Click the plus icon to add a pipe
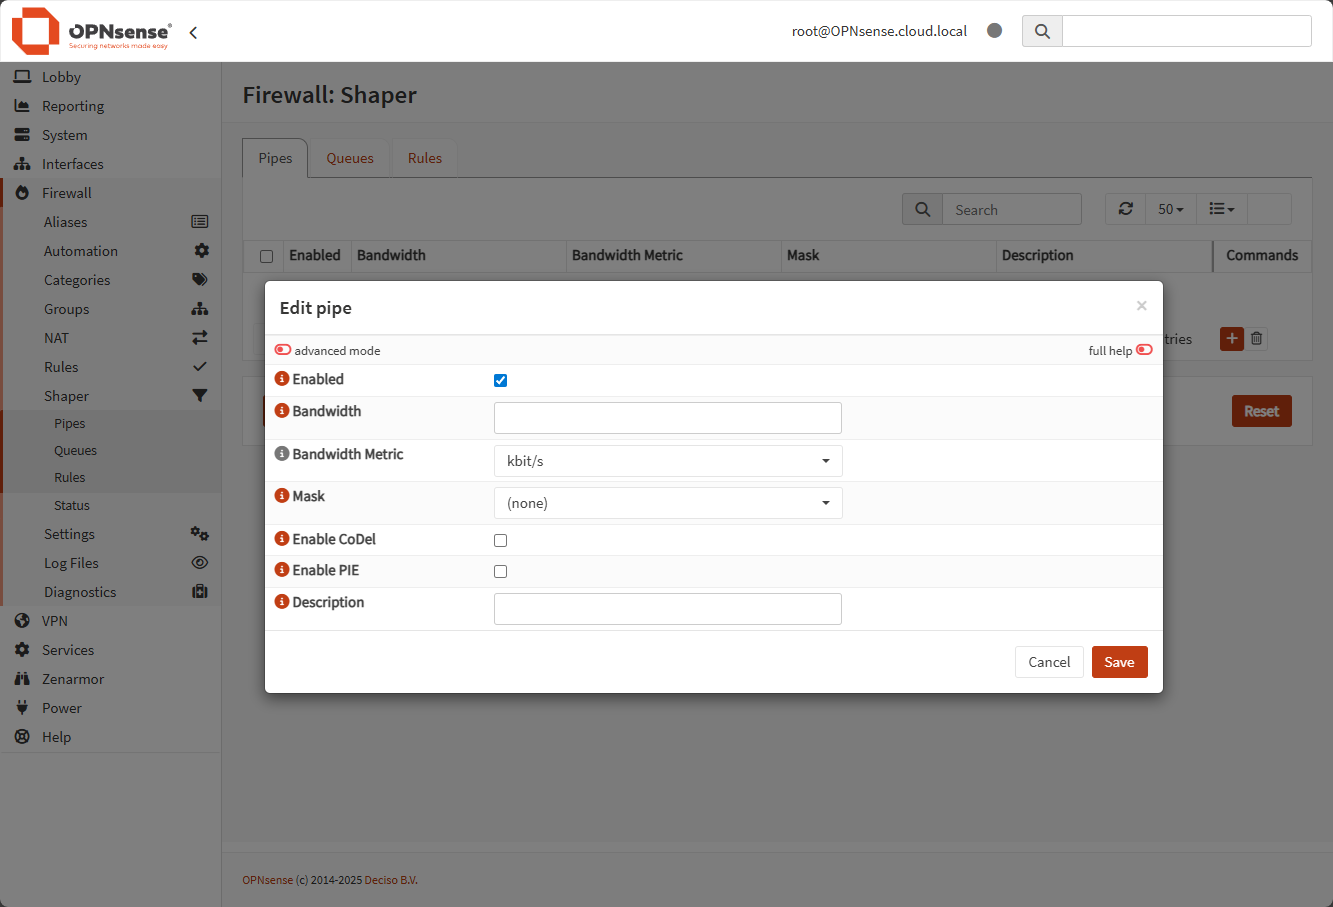 click(x=1231, y=339)
